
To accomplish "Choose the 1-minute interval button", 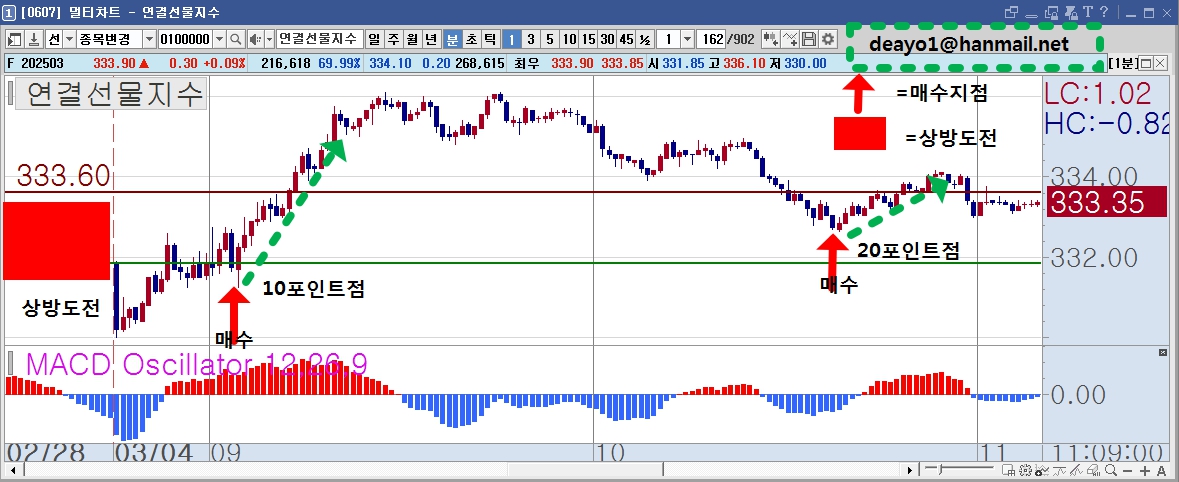I will click(511, 39).
